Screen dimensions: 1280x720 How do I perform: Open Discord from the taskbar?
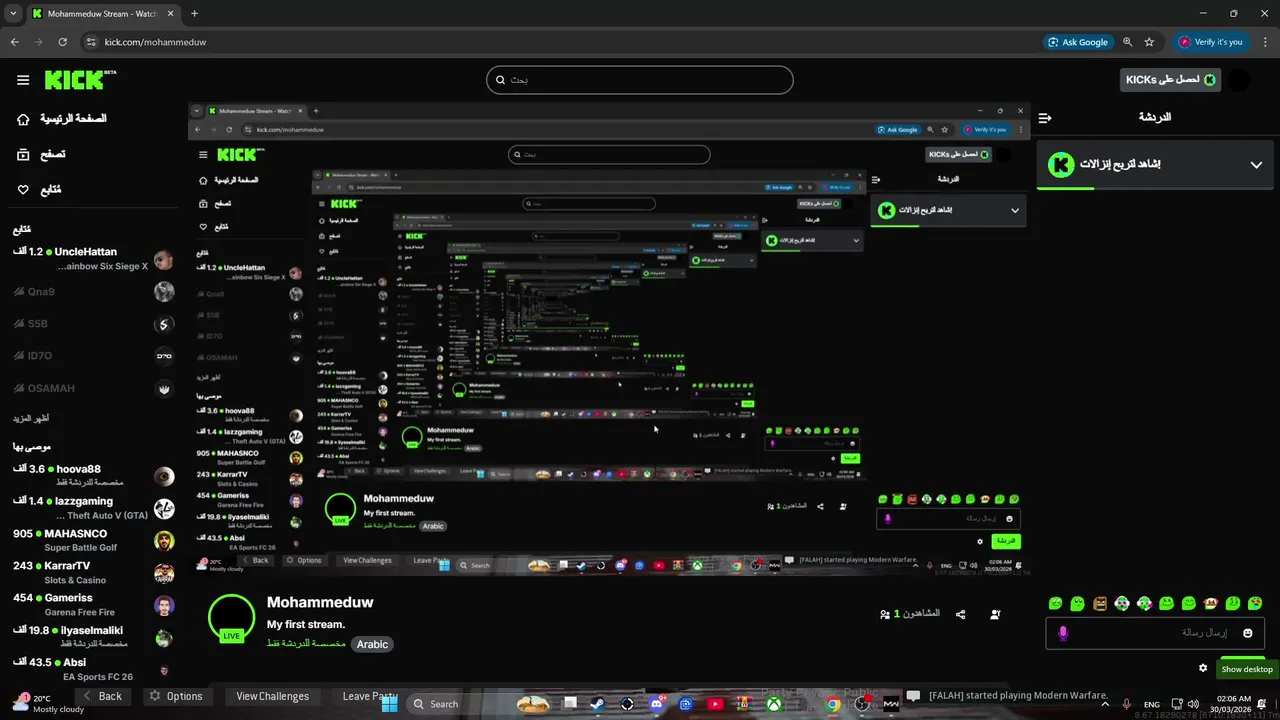point(656,704)
